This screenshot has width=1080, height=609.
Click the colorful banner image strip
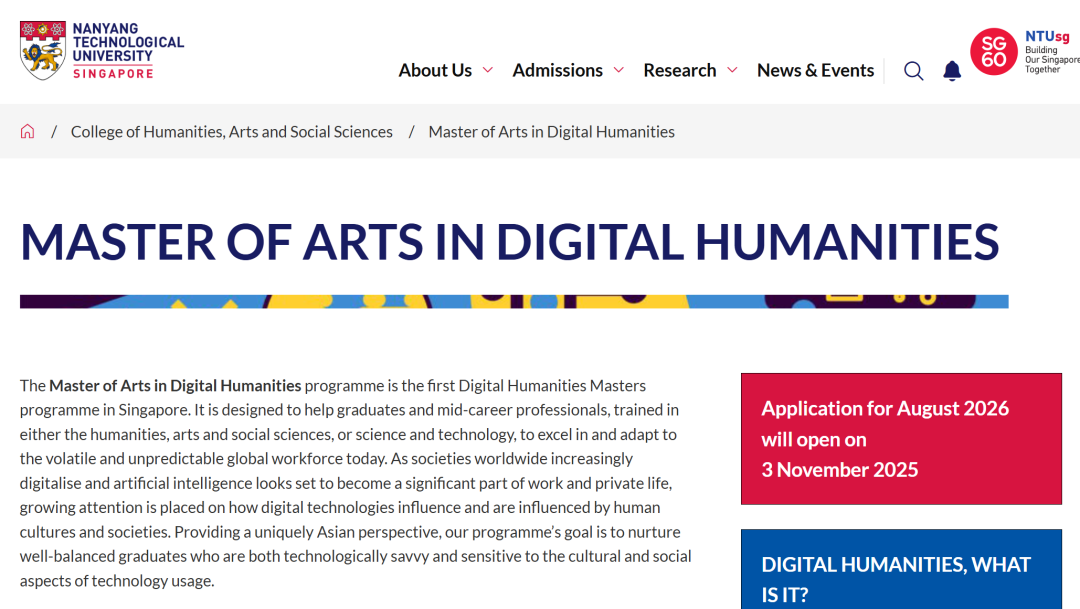click(514, 301)
